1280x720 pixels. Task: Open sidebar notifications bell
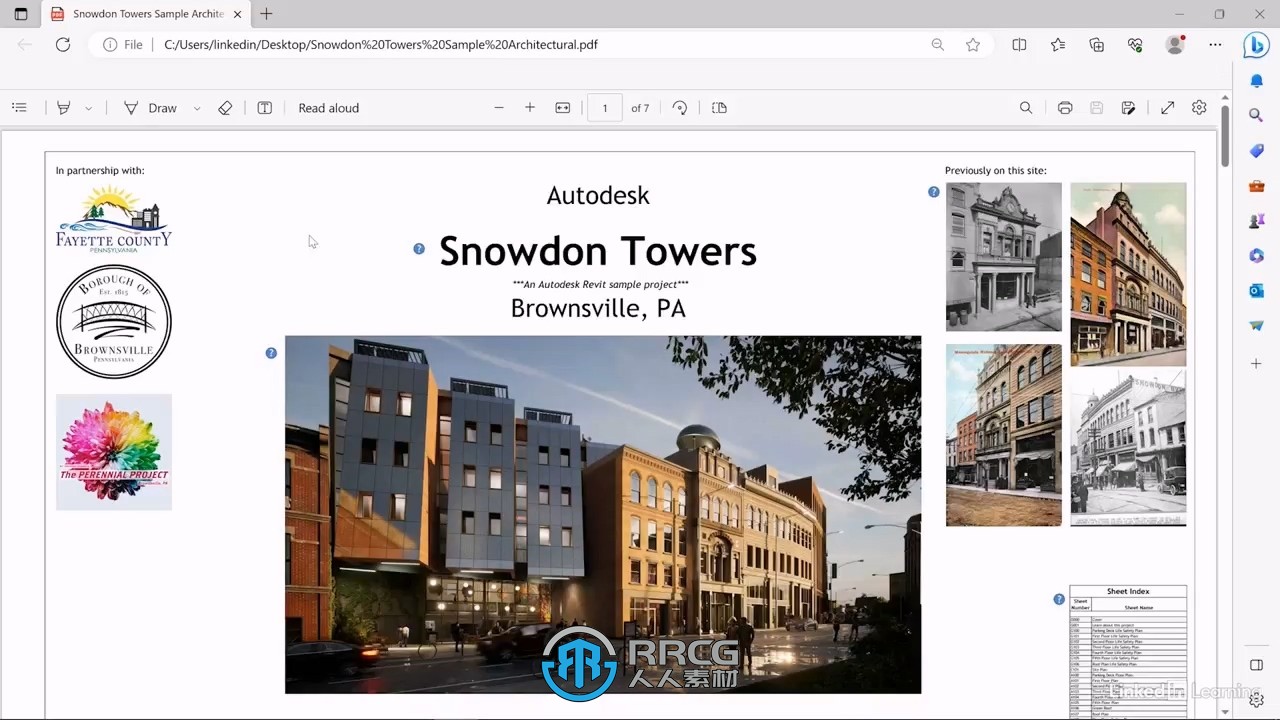pos(1257,81)
